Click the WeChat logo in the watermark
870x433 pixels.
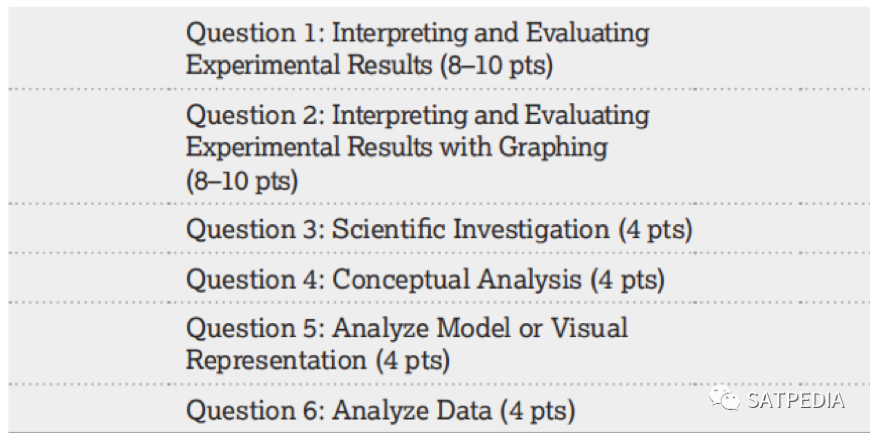[724, 400]
